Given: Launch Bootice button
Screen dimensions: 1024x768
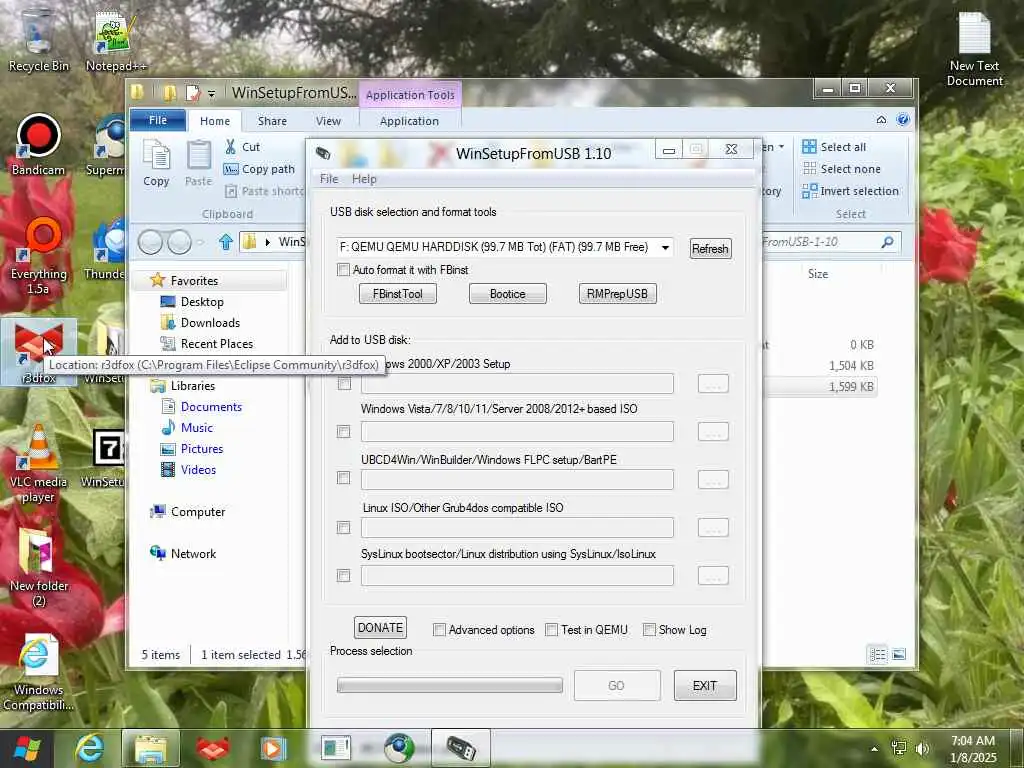Looking at the screenshot, I should coord(507,294).
